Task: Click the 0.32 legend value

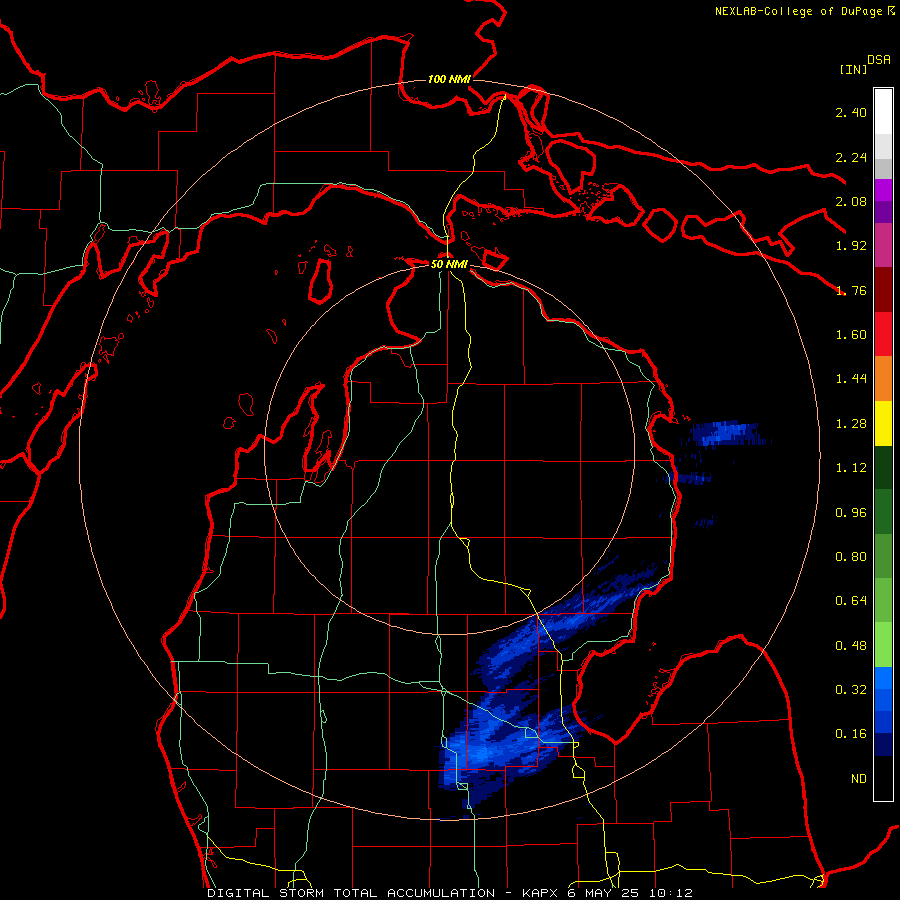Action: pos(851,690)
